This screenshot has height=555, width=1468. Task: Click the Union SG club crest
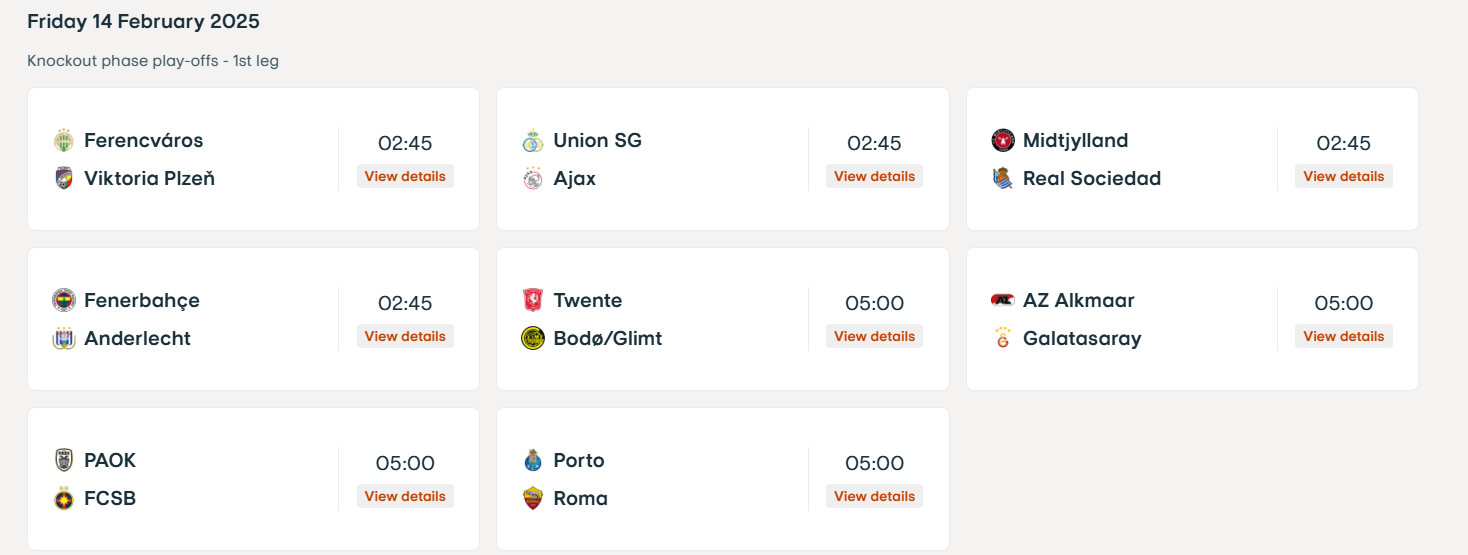point(533,141)
